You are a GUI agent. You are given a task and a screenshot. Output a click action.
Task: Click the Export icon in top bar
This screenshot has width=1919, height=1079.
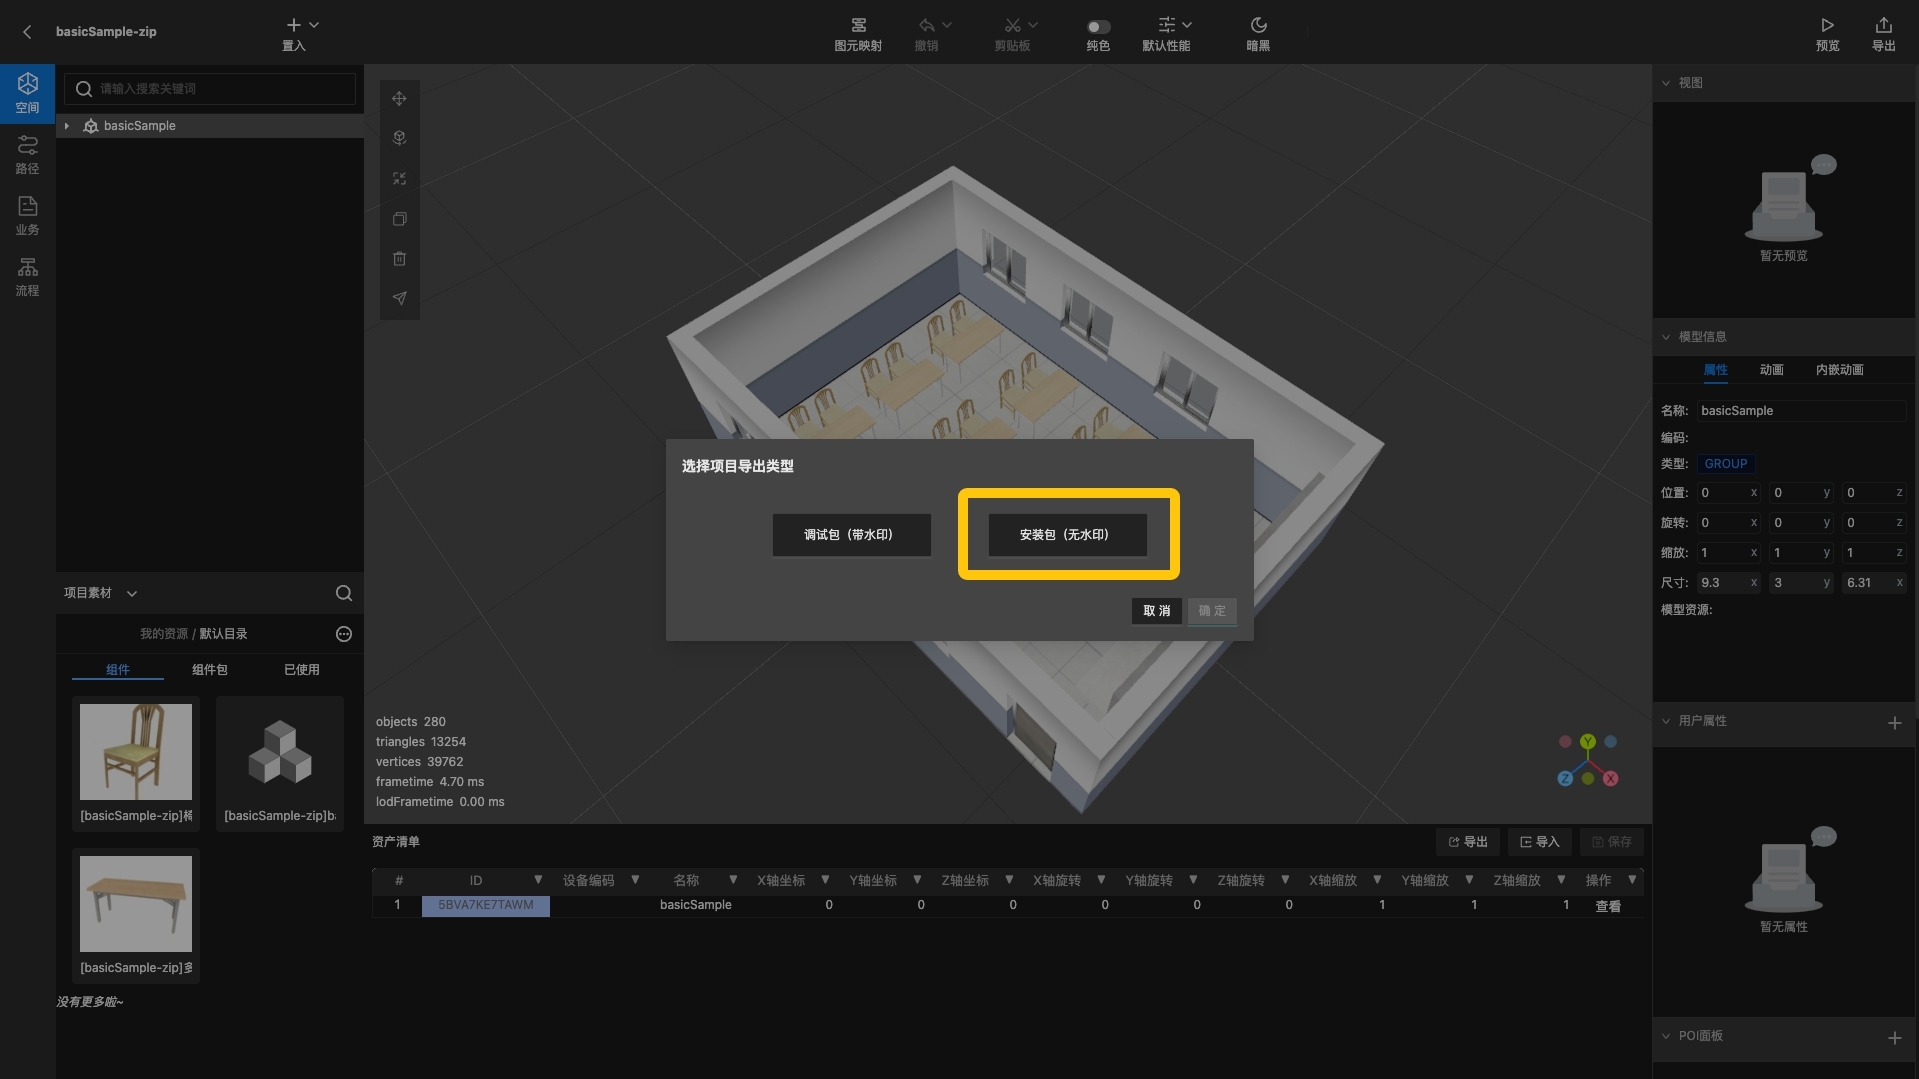coord(1883,25)
